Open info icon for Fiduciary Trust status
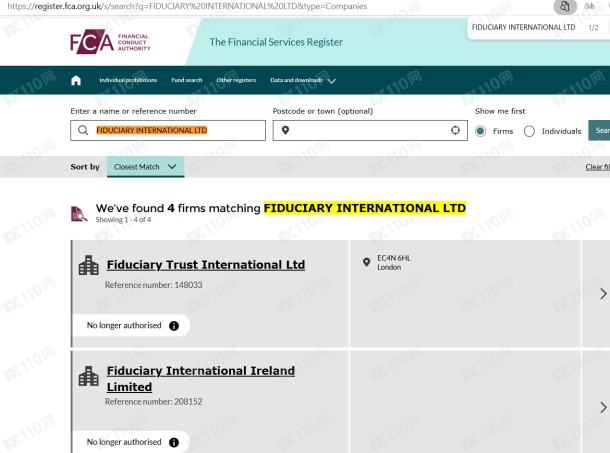 coord(174,326)
